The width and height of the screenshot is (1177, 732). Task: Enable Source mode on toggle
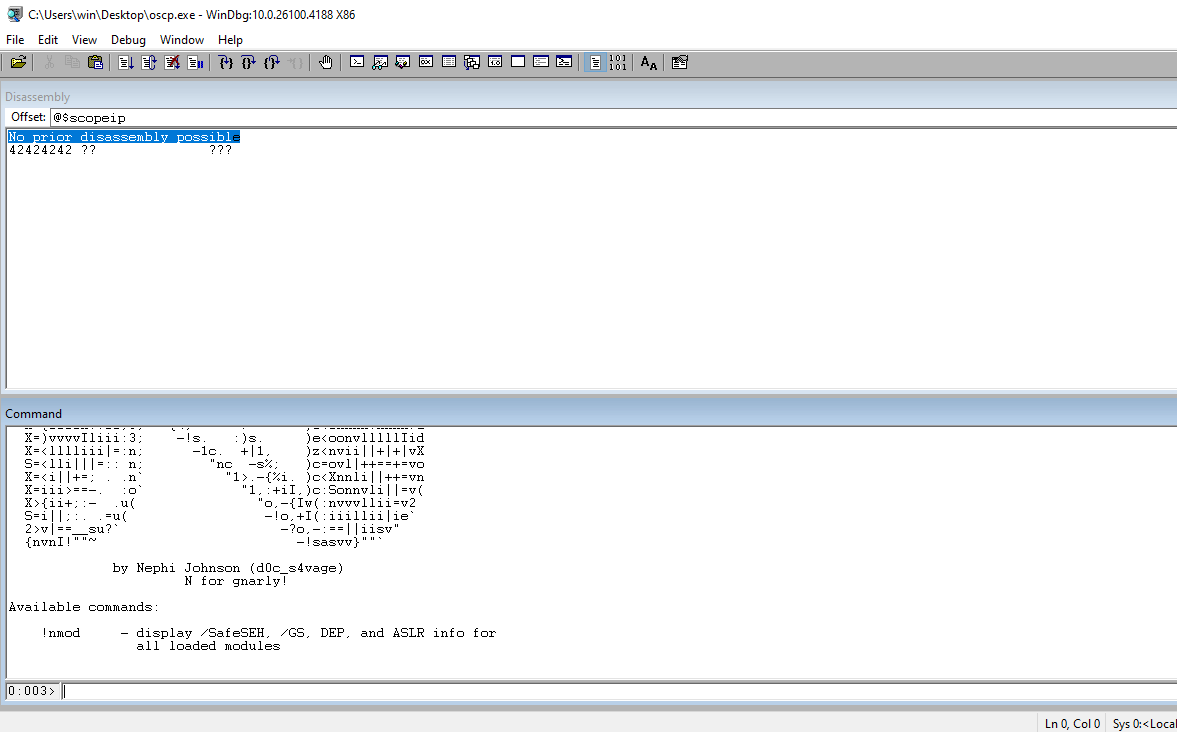(595, 63)
